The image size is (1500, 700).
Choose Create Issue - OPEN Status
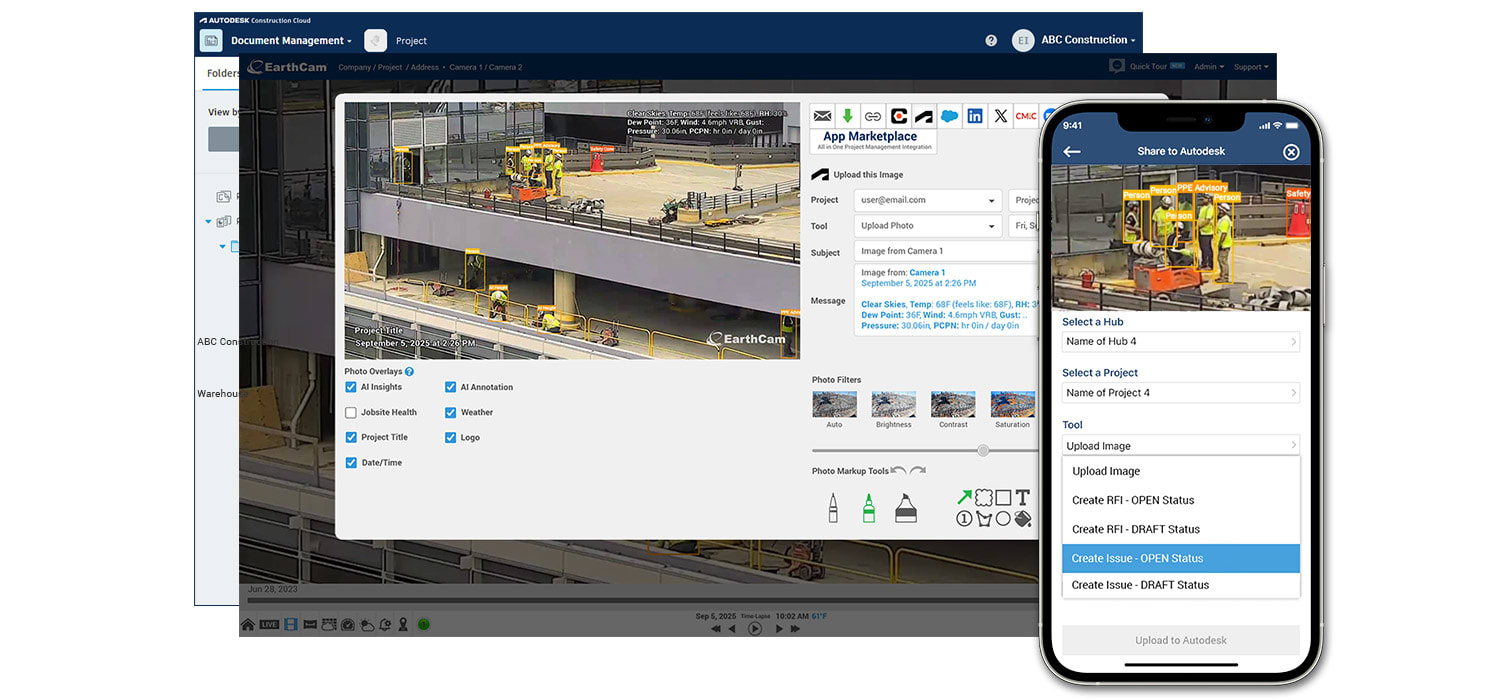click(1181, 558)
